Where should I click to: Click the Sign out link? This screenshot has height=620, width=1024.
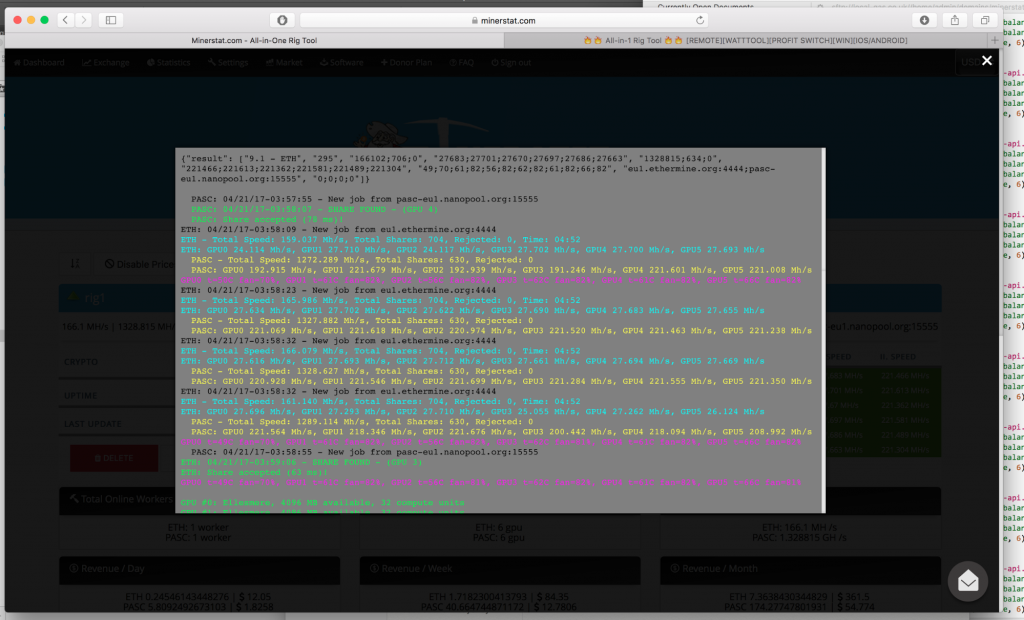point(510,62)
